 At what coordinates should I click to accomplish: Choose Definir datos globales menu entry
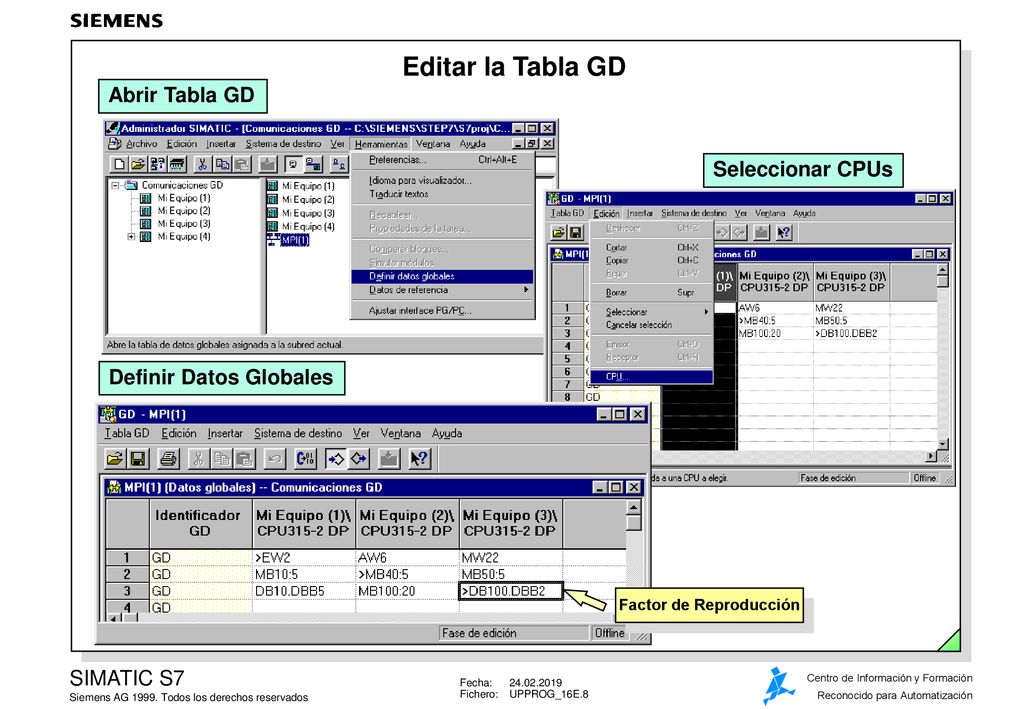(x=442, y=276)
